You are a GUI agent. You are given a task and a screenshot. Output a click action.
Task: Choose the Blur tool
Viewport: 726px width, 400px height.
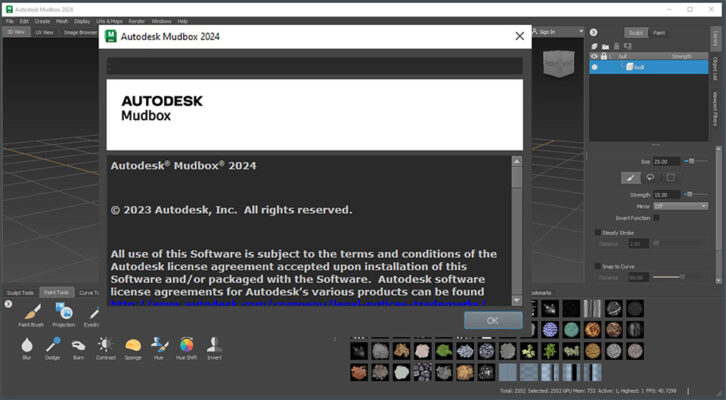pos(26,346)
